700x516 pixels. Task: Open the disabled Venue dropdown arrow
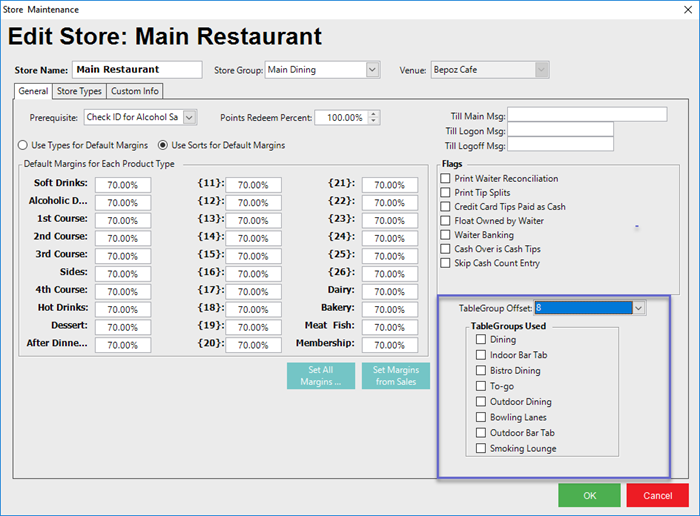pos(541,70)
